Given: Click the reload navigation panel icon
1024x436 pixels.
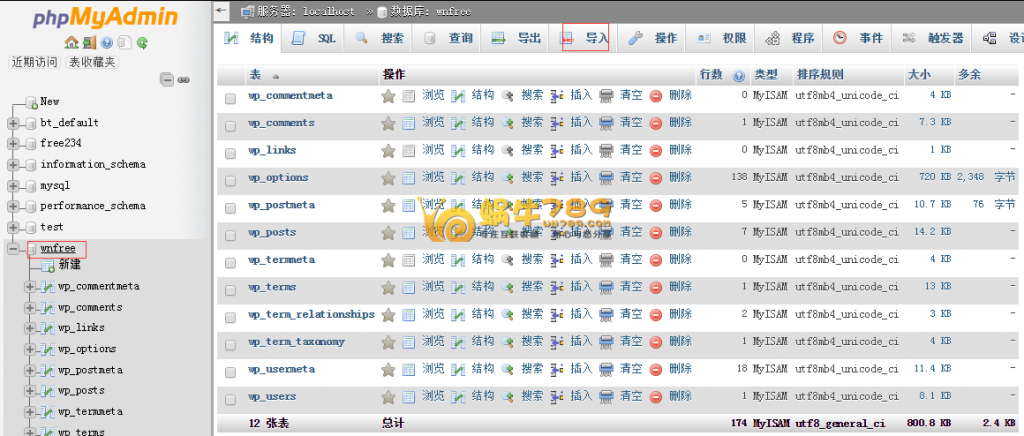Looking at the screenshot, I should click(x=143, y=43).
